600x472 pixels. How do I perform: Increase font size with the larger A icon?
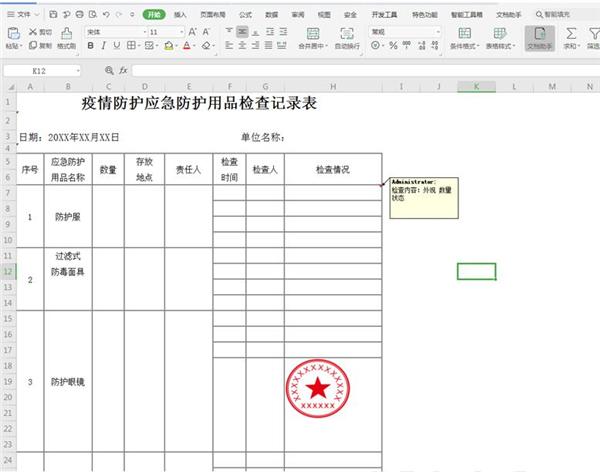192,32
